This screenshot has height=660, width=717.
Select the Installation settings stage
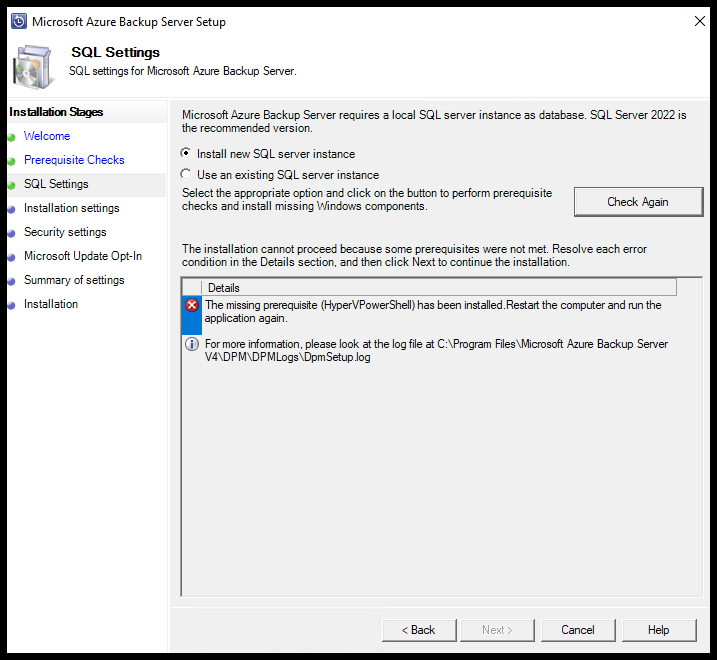[72, 208]
